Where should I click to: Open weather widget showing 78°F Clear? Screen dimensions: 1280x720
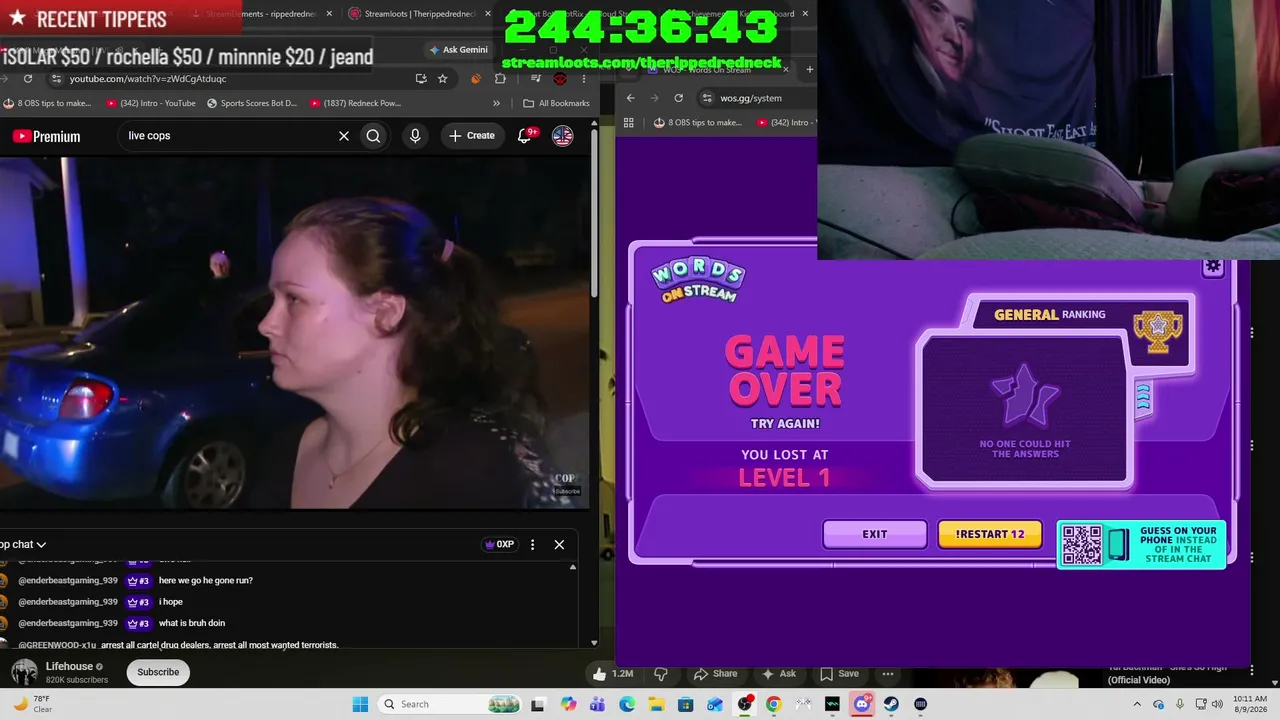pyautogui.click(x=31, y=704)
